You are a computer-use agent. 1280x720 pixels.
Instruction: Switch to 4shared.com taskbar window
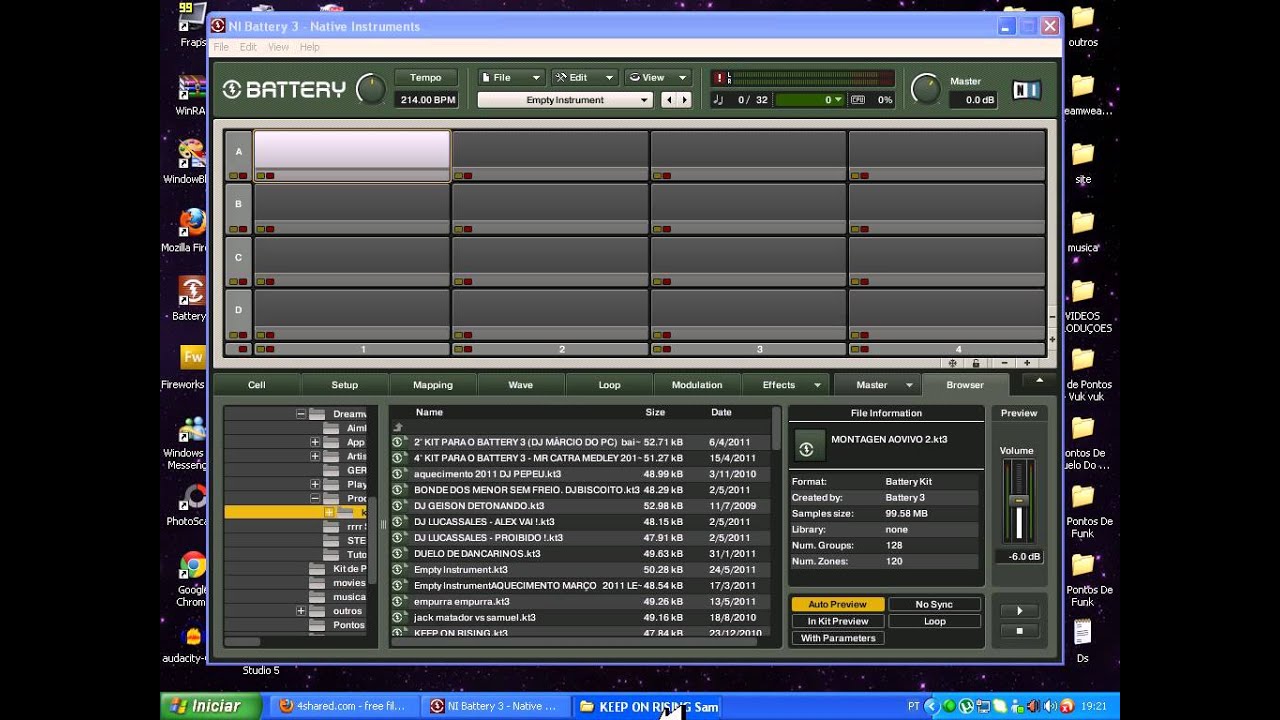345,706
